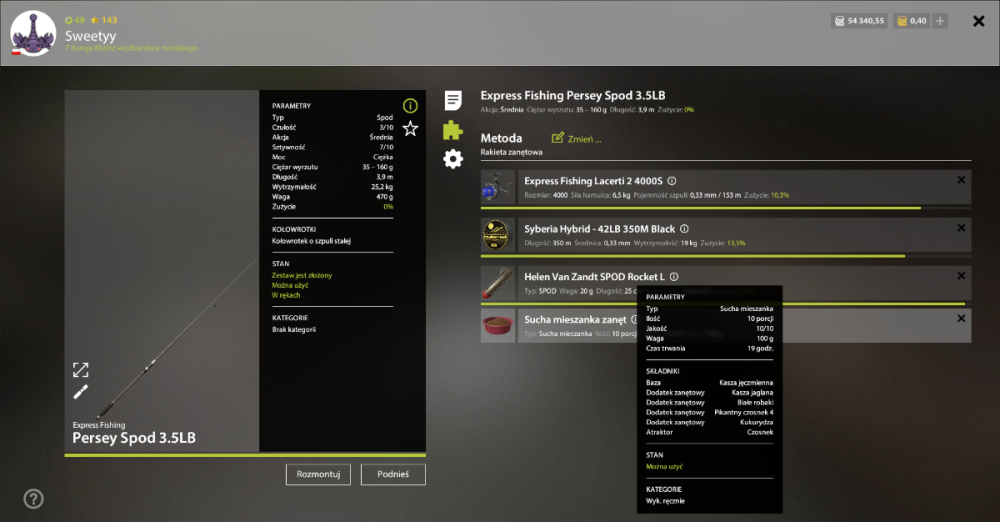Remove the Helen Van Zandt SPOD Rocket
The height and width of the screenshot is (522, 1000).
(x=961, y=276)
